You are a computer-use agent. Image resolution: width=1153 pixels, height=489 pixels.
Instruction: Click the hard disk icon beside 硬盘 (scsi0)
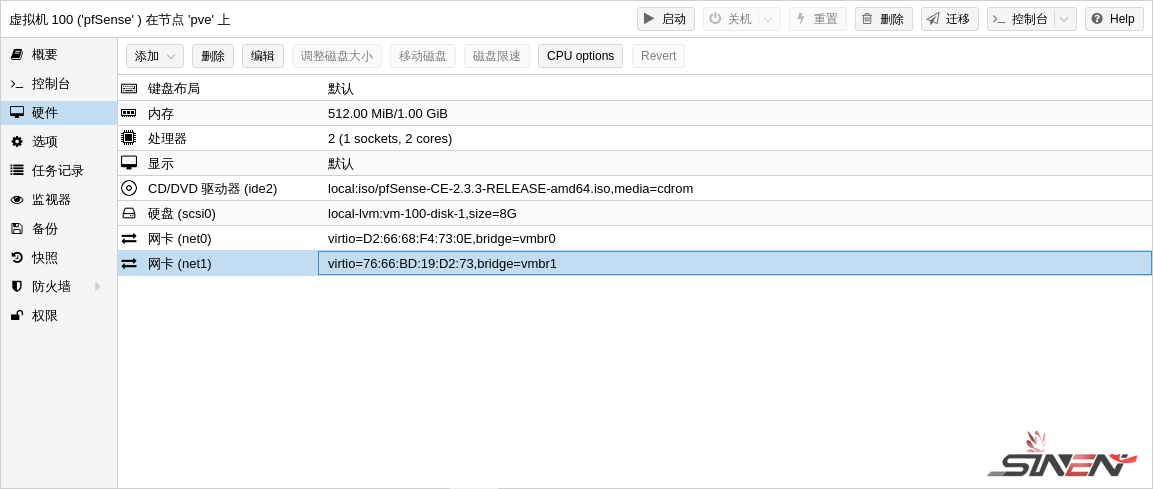pos(129,213)
